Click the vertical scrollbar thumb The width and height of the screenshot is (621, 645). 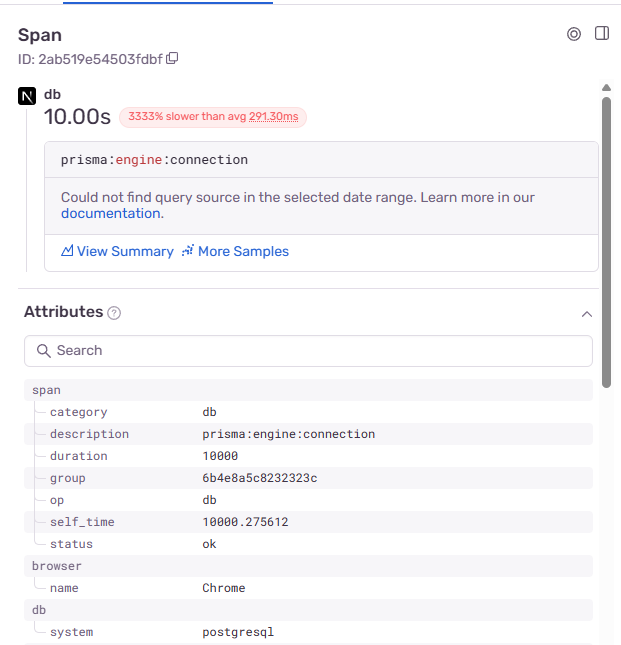tap(606, 240)
